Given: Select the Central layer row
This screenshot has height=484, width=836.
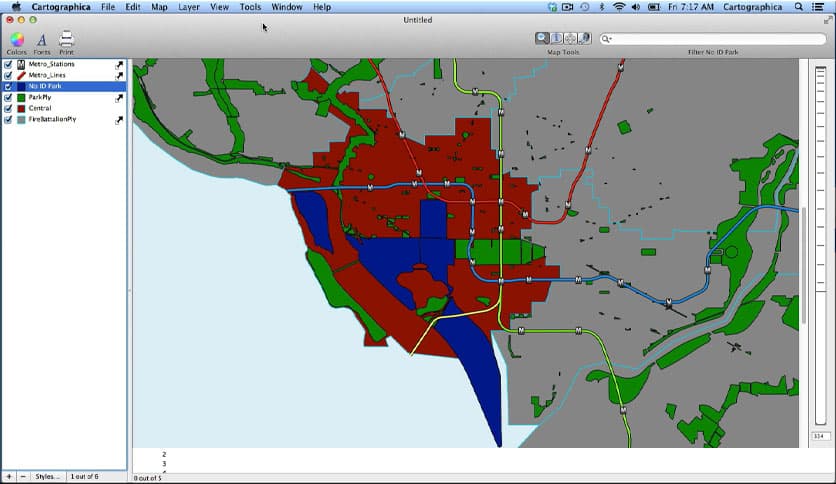Looking at the screenshot, I should tap(64, 109).
